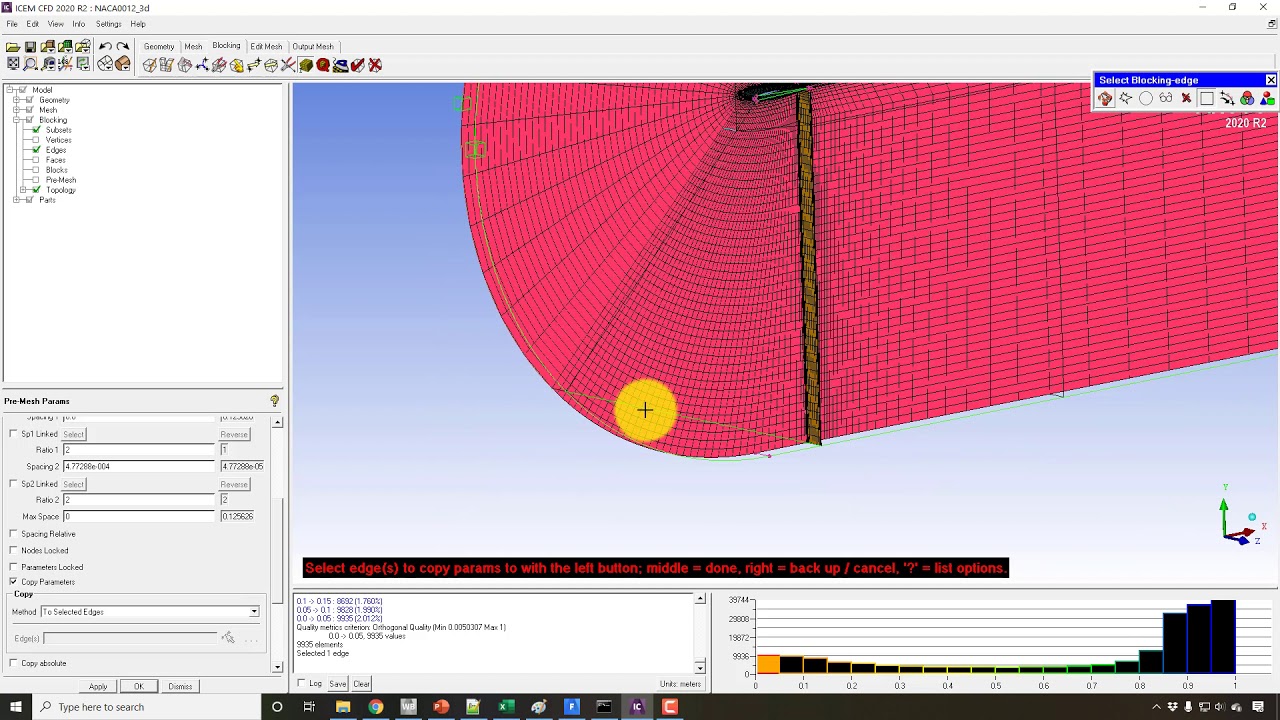The width and height of the screenshot is (1280, 720).
Task: Click the orange 0-0.05 histogram bar
Action: pyautogui.click(x=767, y=665)
